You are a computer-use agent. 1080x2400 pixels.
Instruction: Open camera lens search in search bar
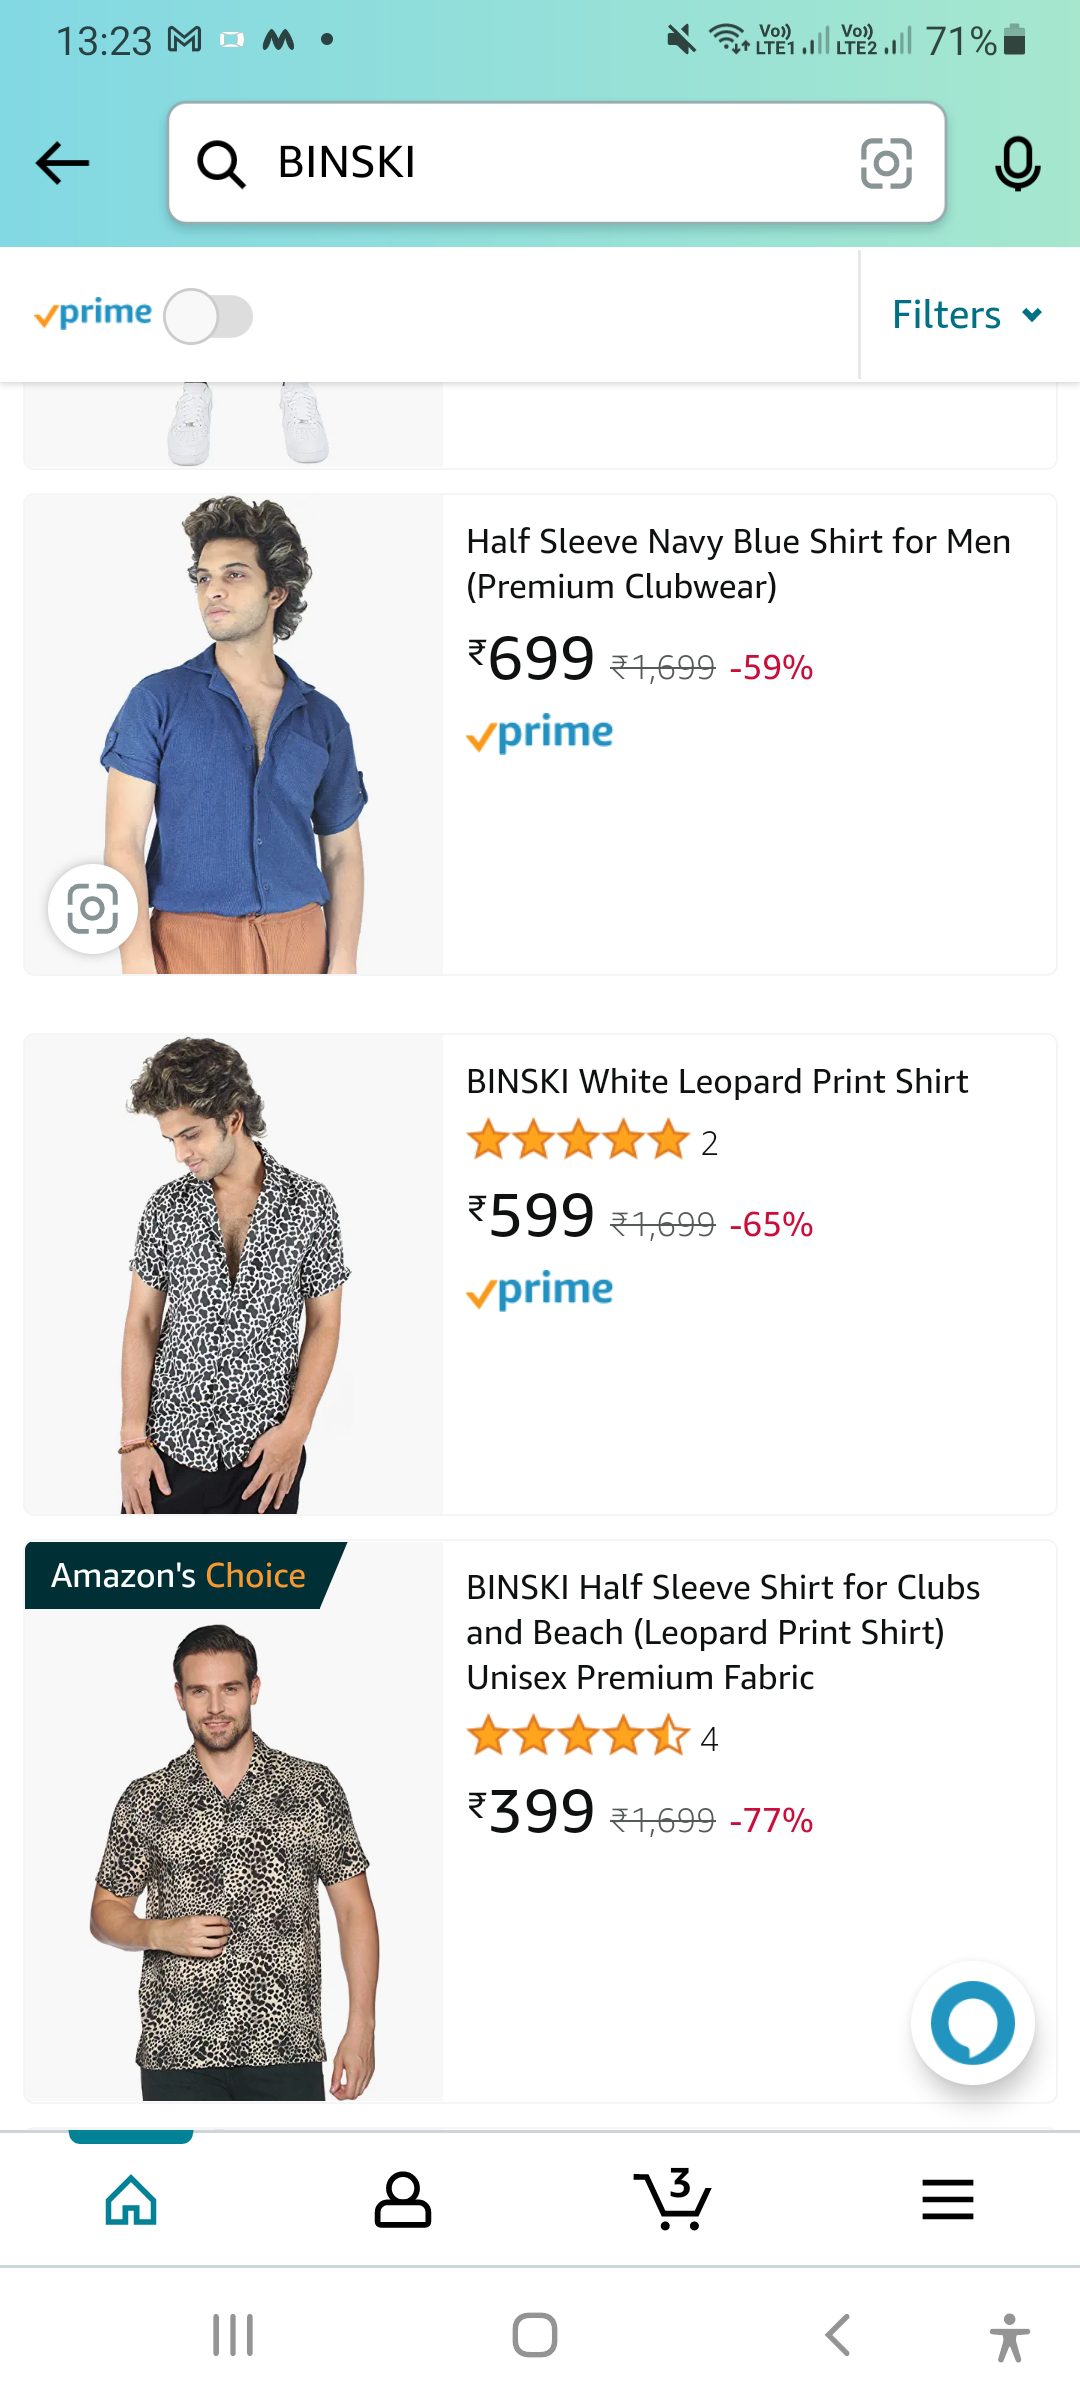click(x=886, y=163)
